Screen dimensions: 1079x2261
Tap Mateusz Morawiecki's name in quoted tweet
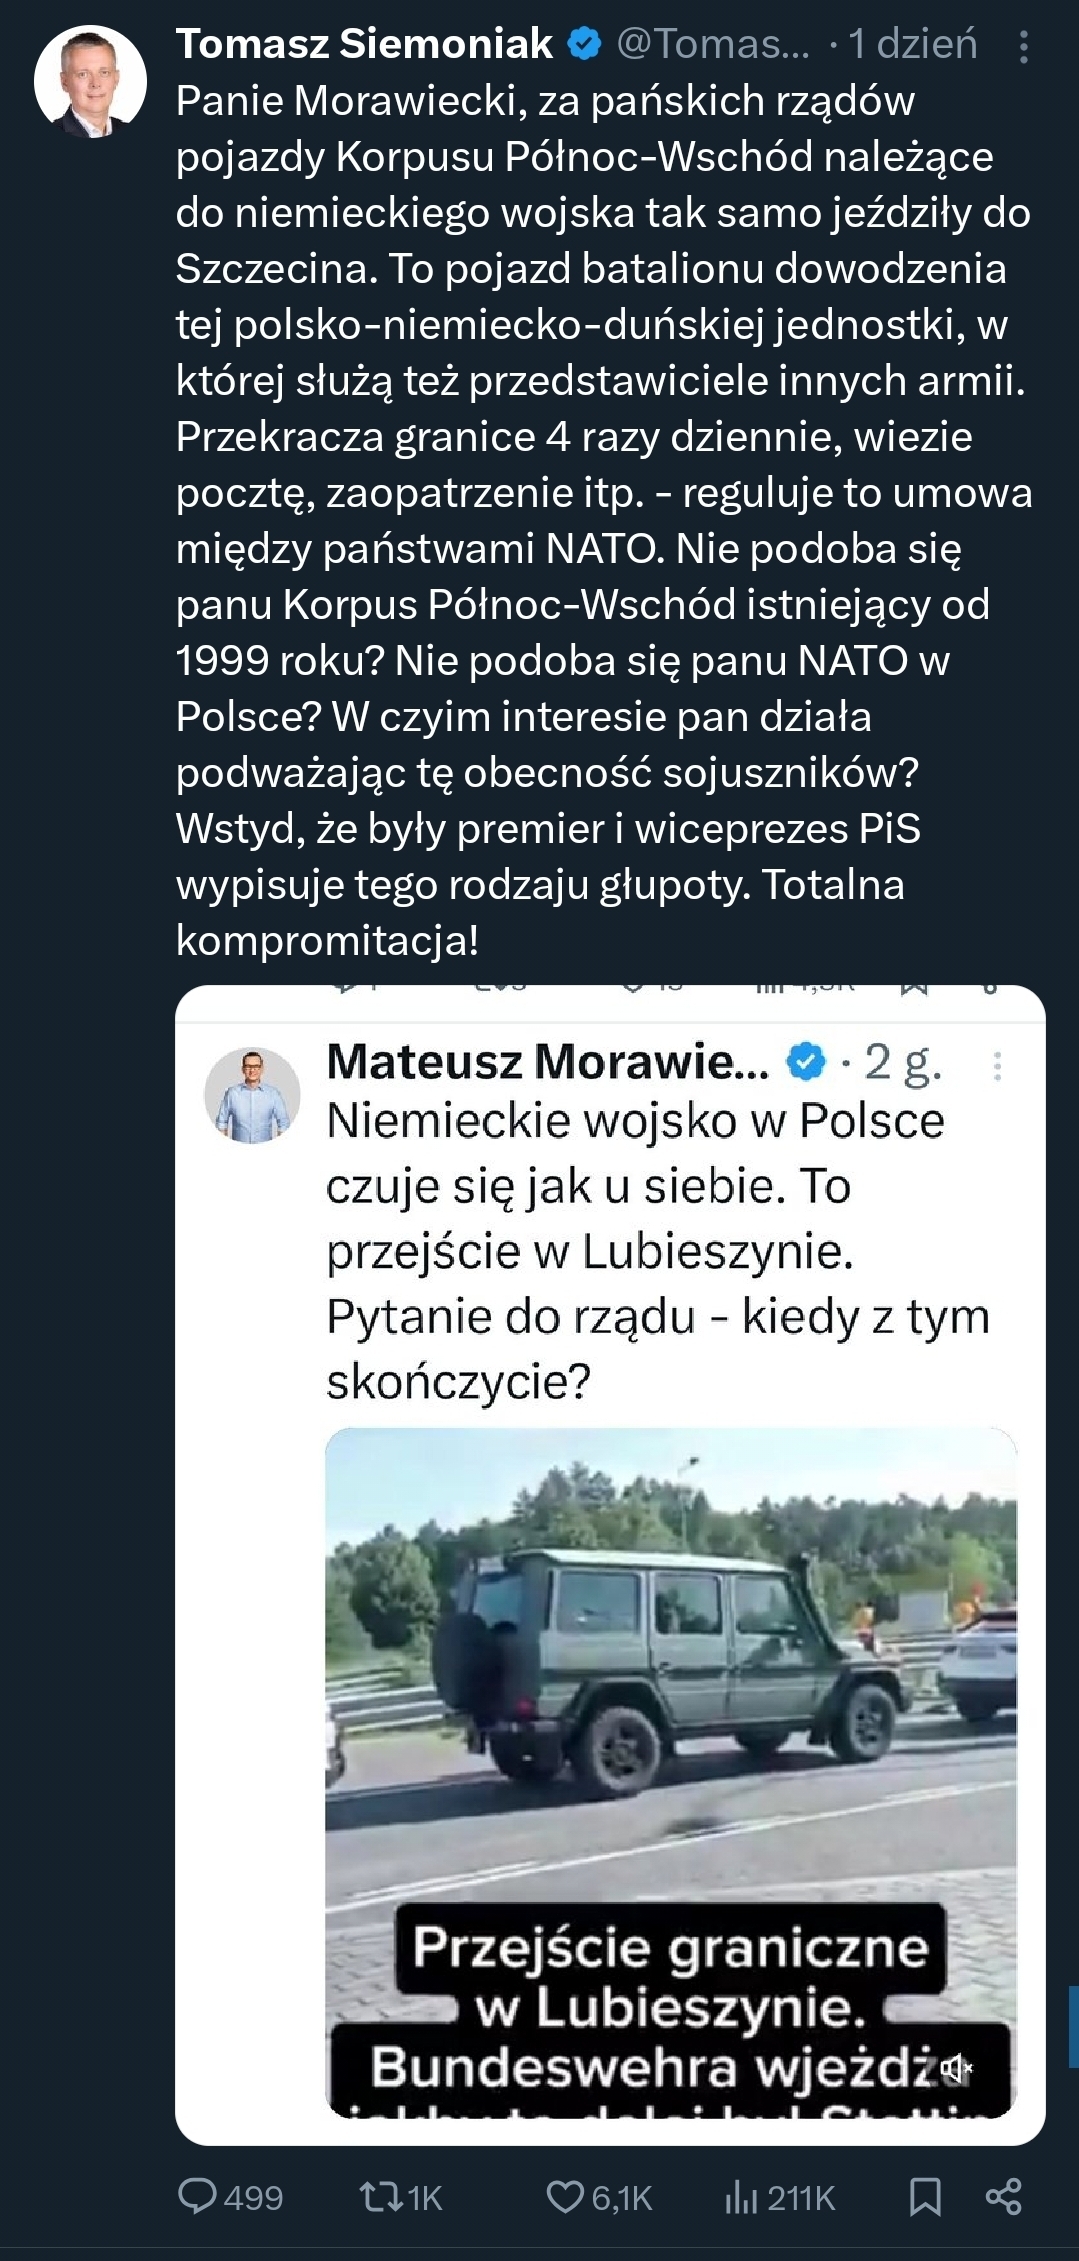[547, 1062]
